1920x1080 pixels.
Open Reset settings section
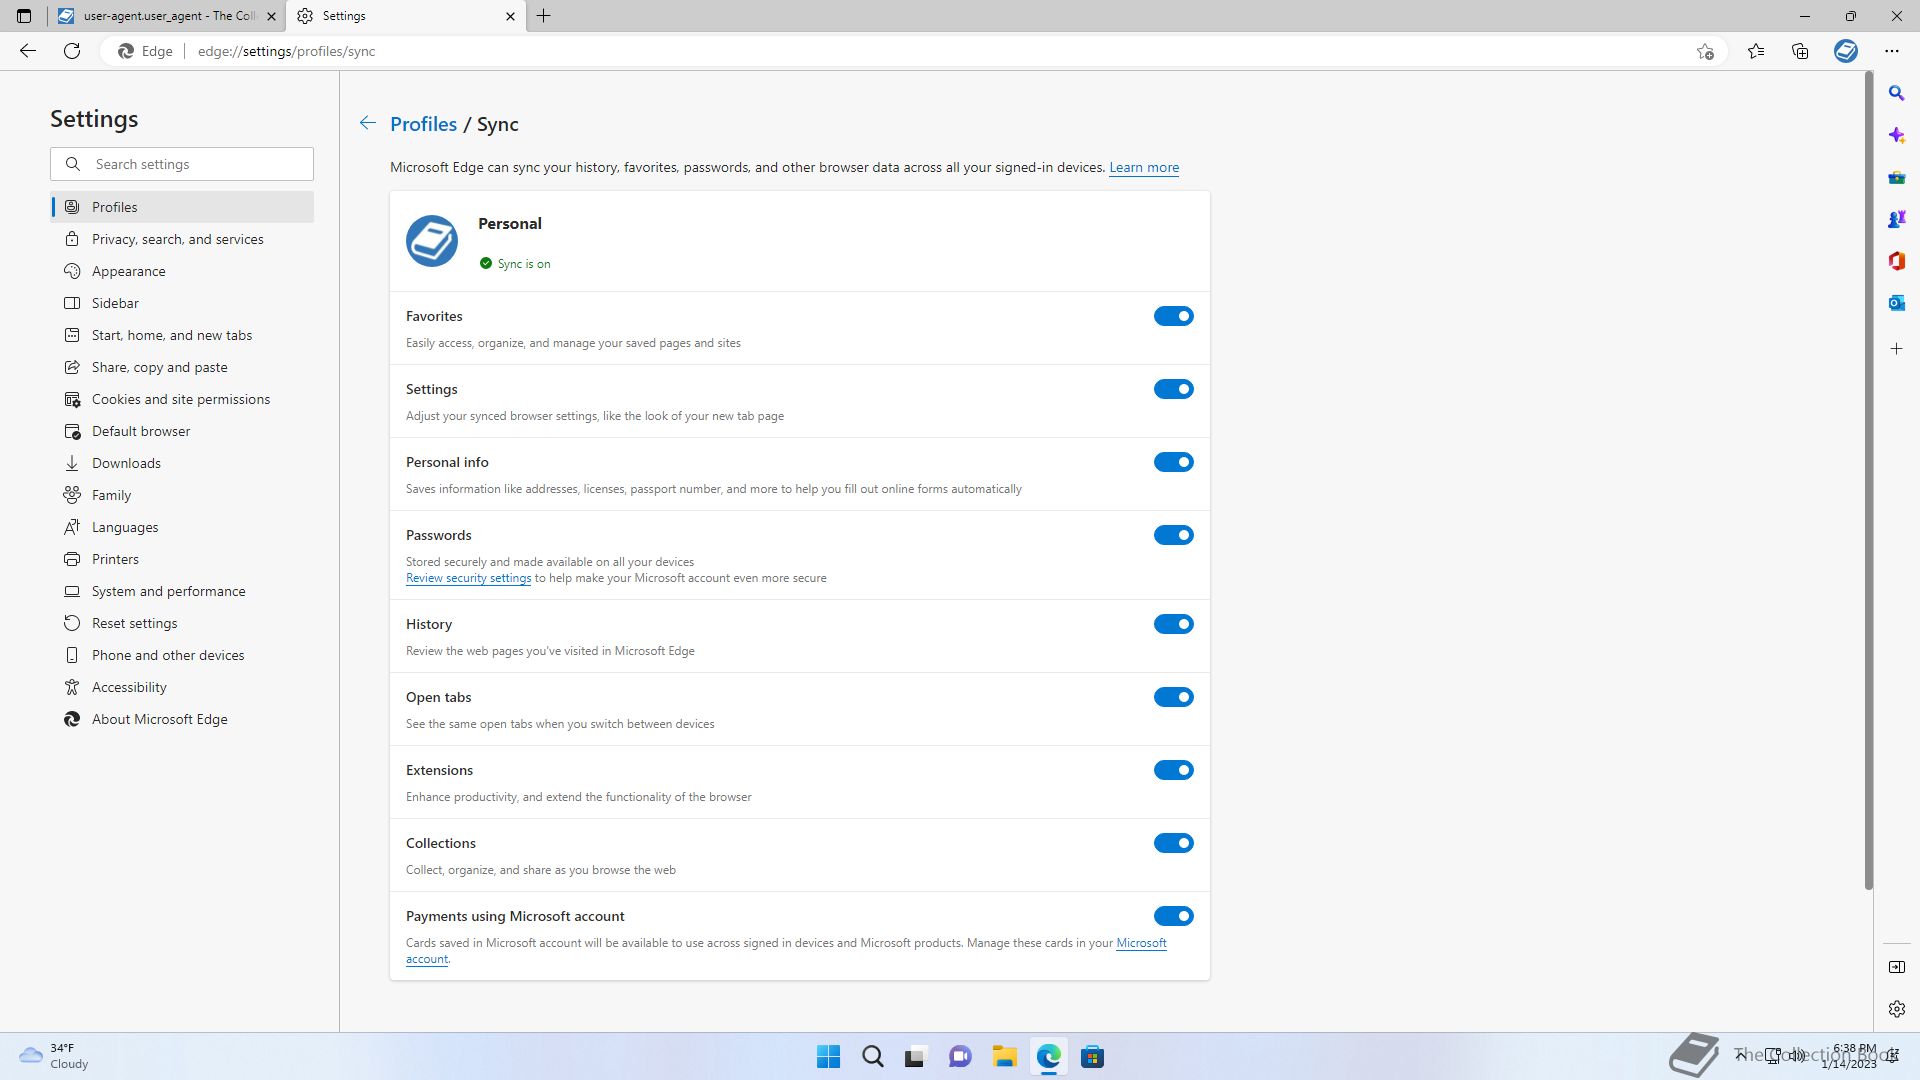(182, 623)
